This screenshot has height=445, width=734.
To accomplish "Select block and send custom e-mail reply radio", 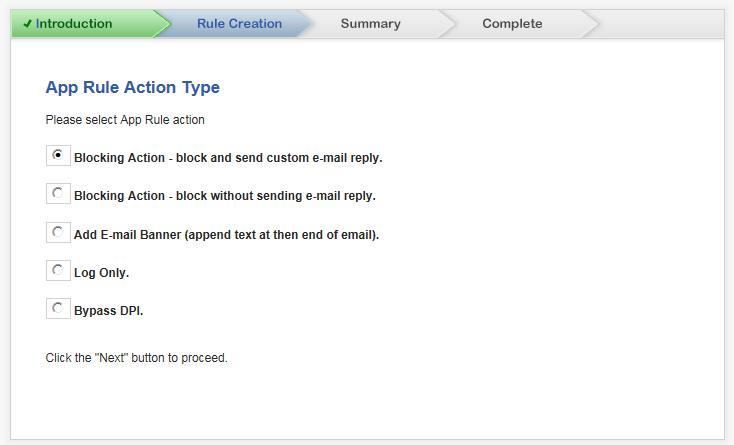I will tap(58, 155).
